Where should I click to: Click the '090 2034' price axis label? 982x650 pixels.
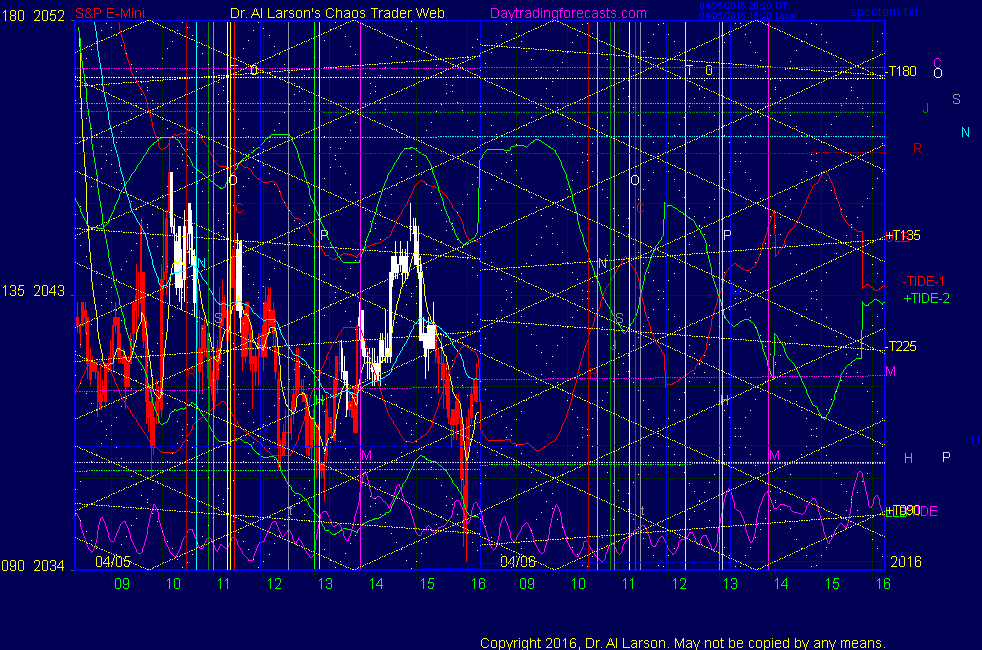pyautogui.click(x=33, y=565)
